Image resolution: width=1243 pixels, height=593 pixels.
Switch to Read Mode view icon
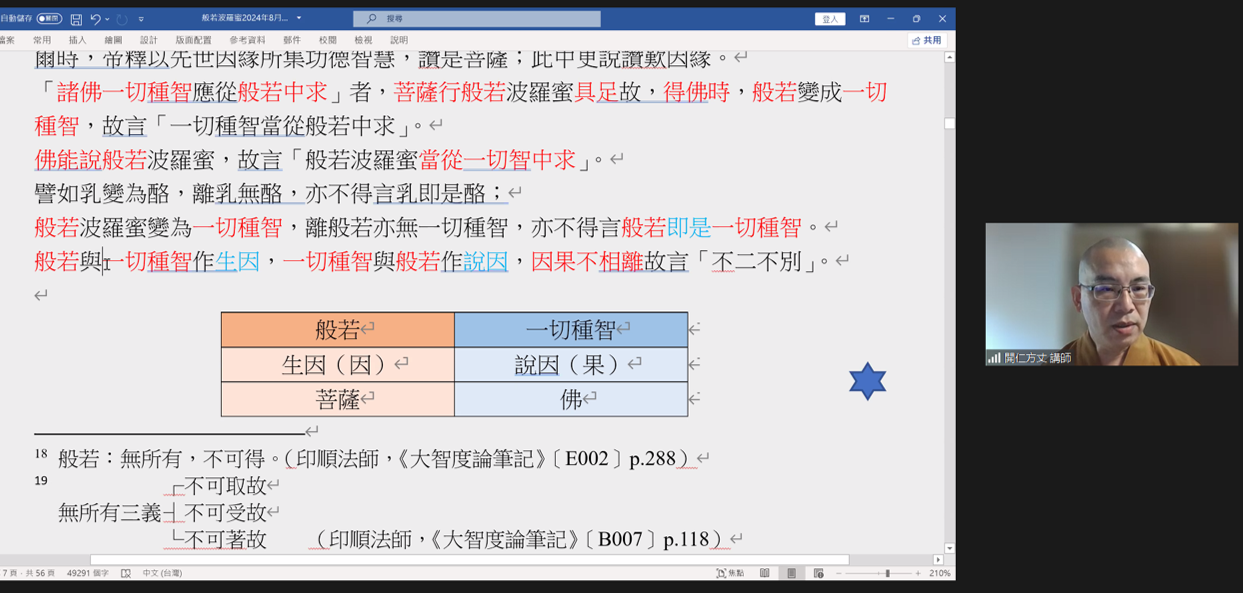click(765, 573)
